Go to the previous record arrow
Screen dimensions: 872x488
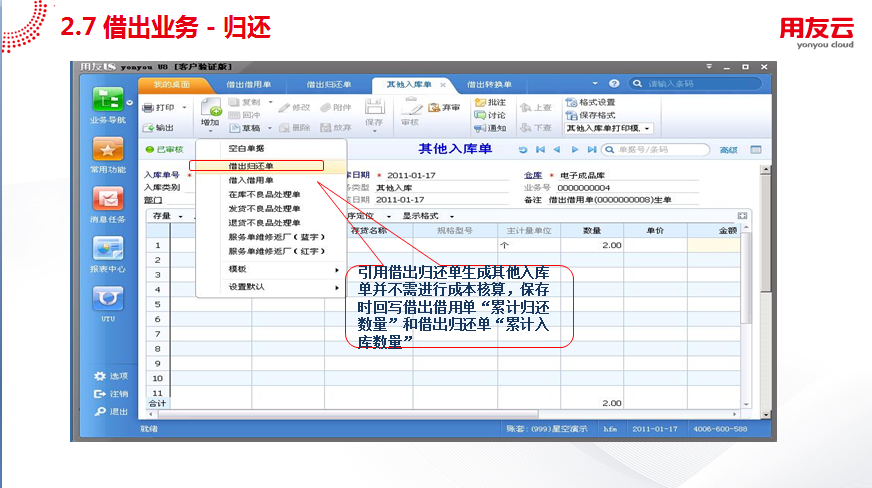point(557,150)
